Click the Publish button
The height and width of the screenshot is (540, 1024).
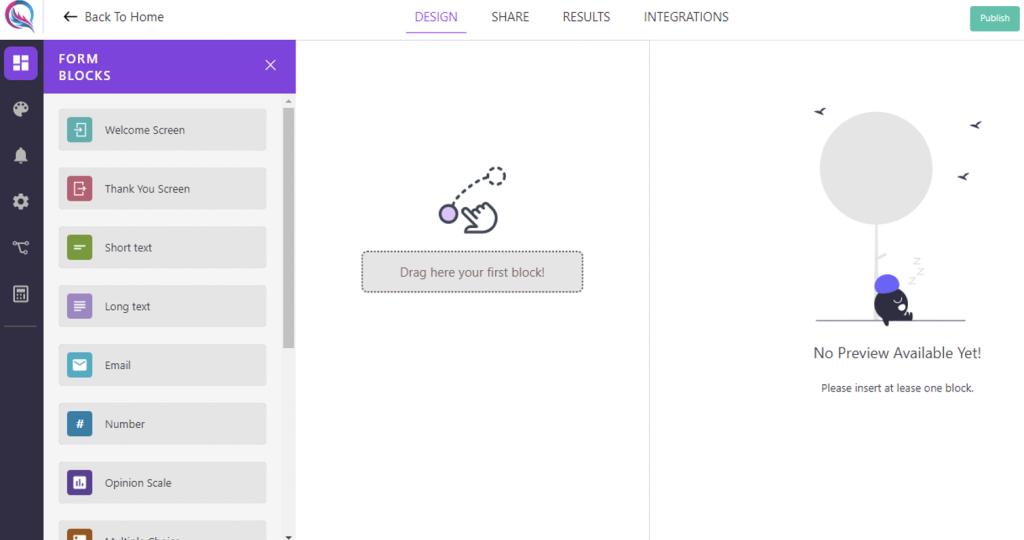[995, 18]
